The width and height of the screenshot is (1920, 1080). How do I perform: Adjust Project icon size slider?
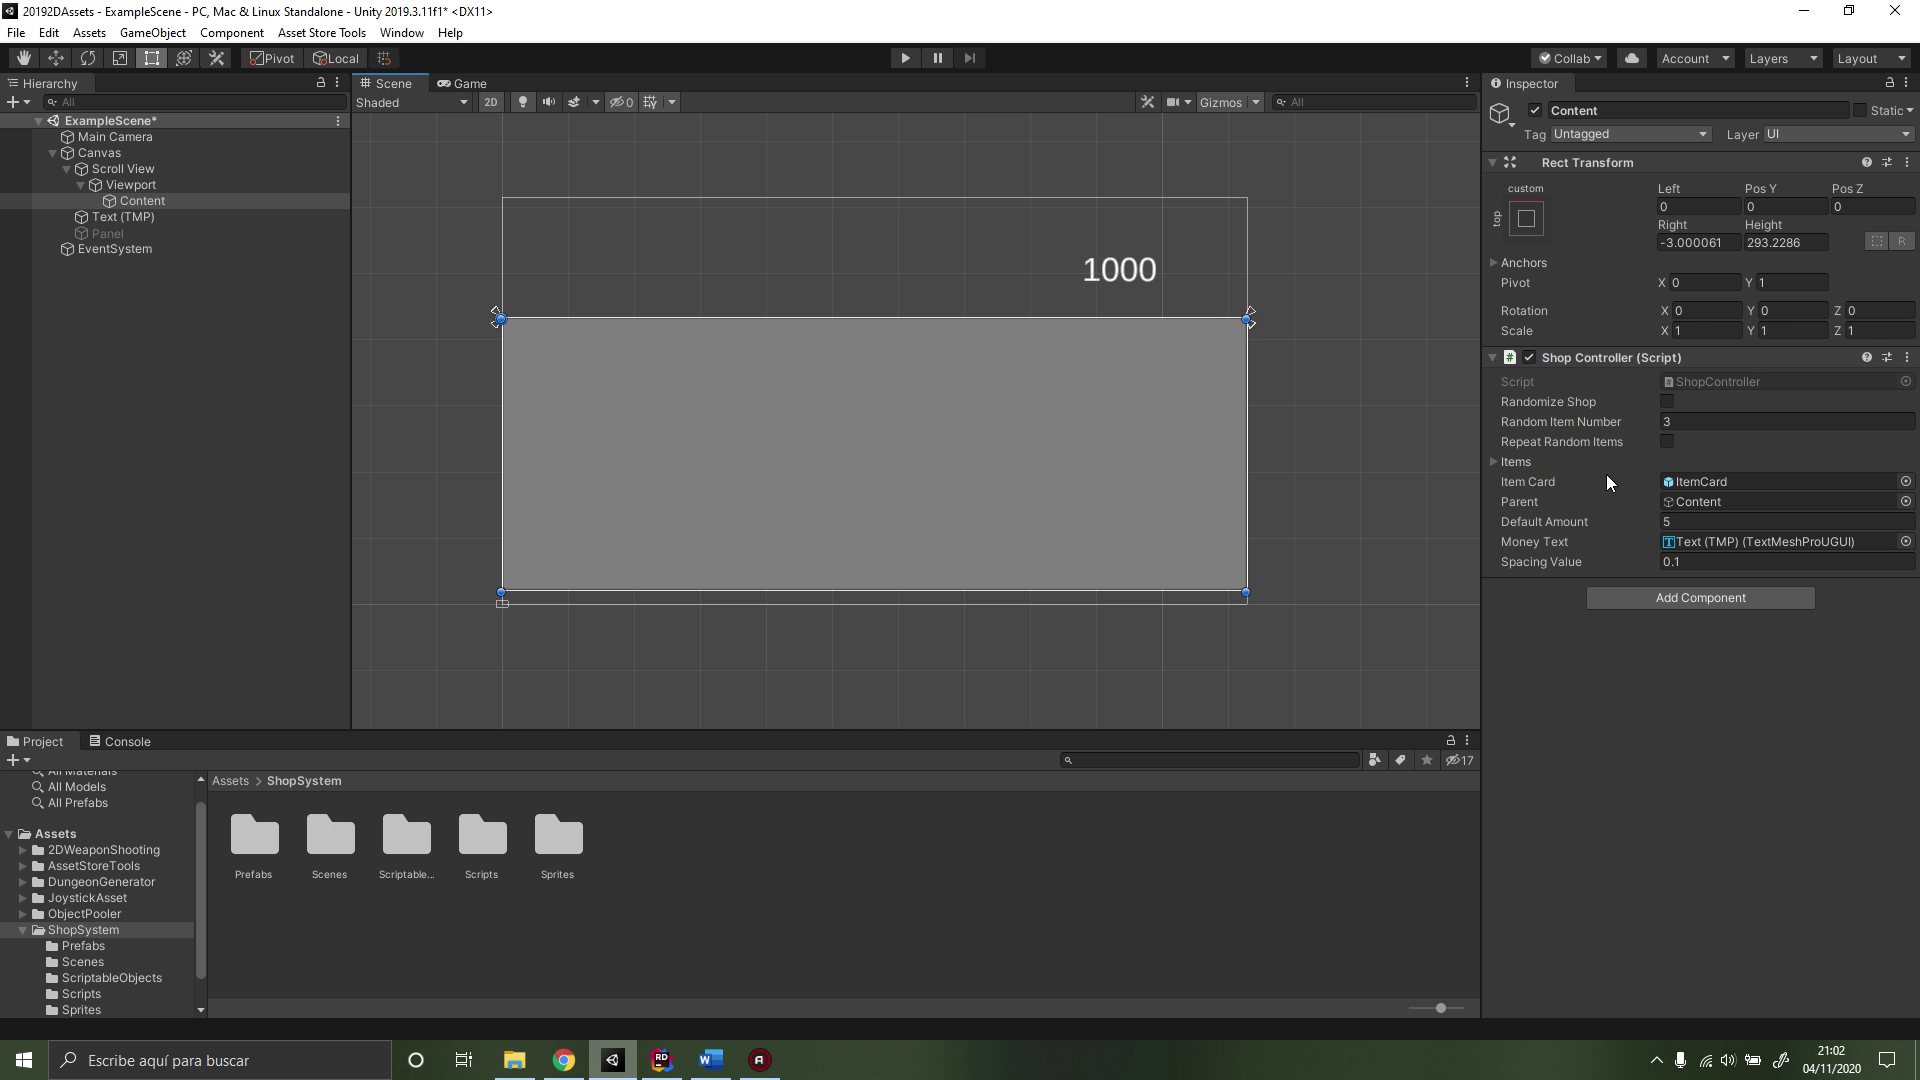1440,1008
